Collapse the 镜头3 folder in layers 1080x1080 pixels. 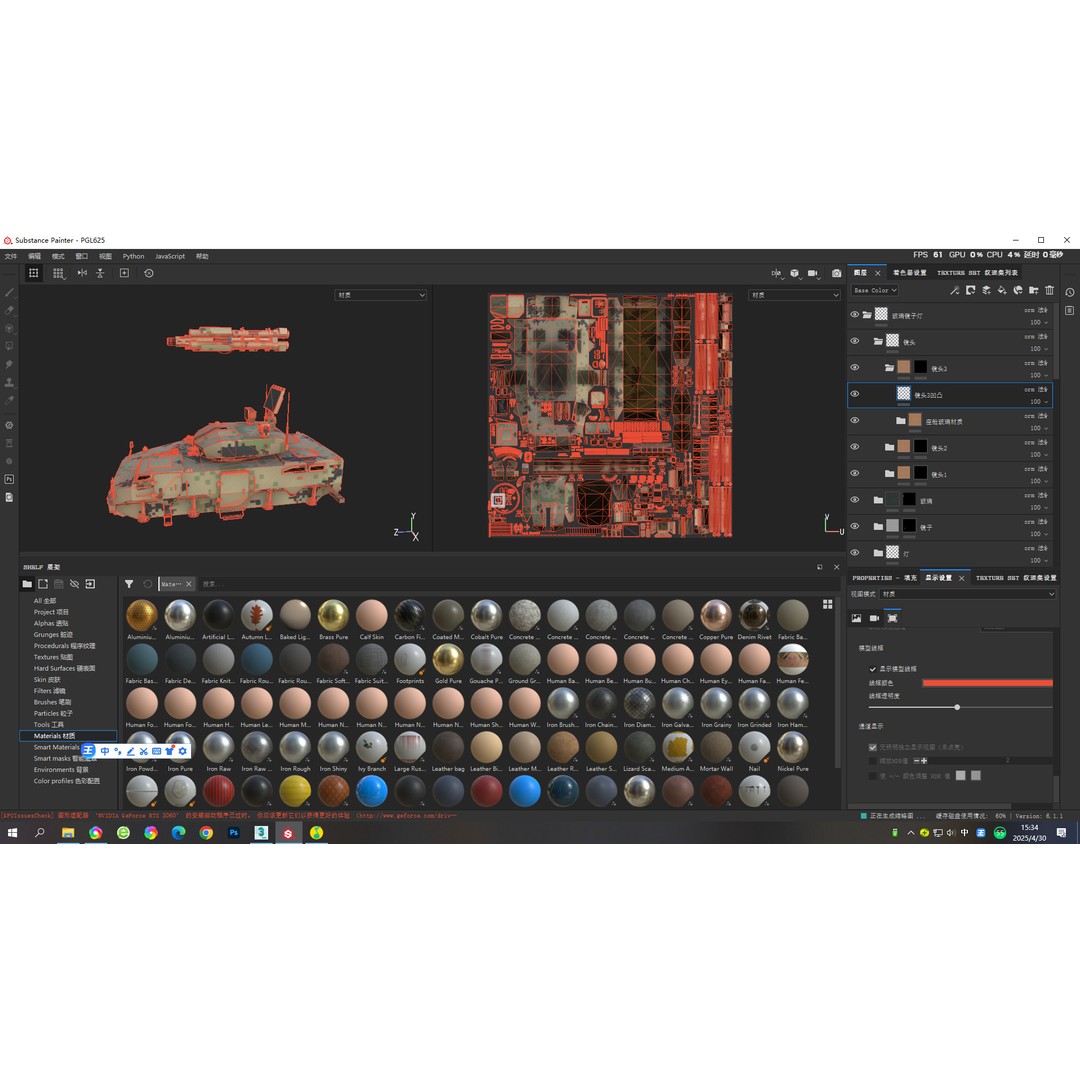coord(889,368)
